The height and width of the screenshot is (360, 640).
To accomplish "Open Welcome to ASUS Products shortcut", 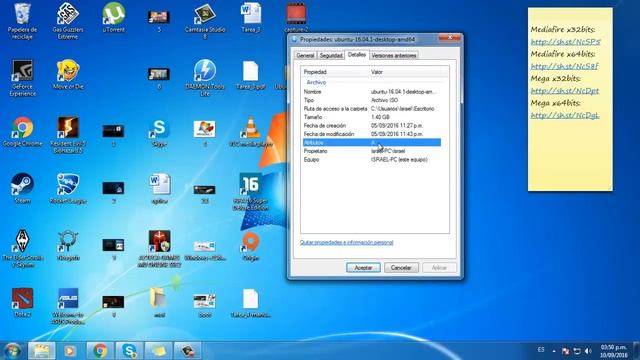I will 68,306.
